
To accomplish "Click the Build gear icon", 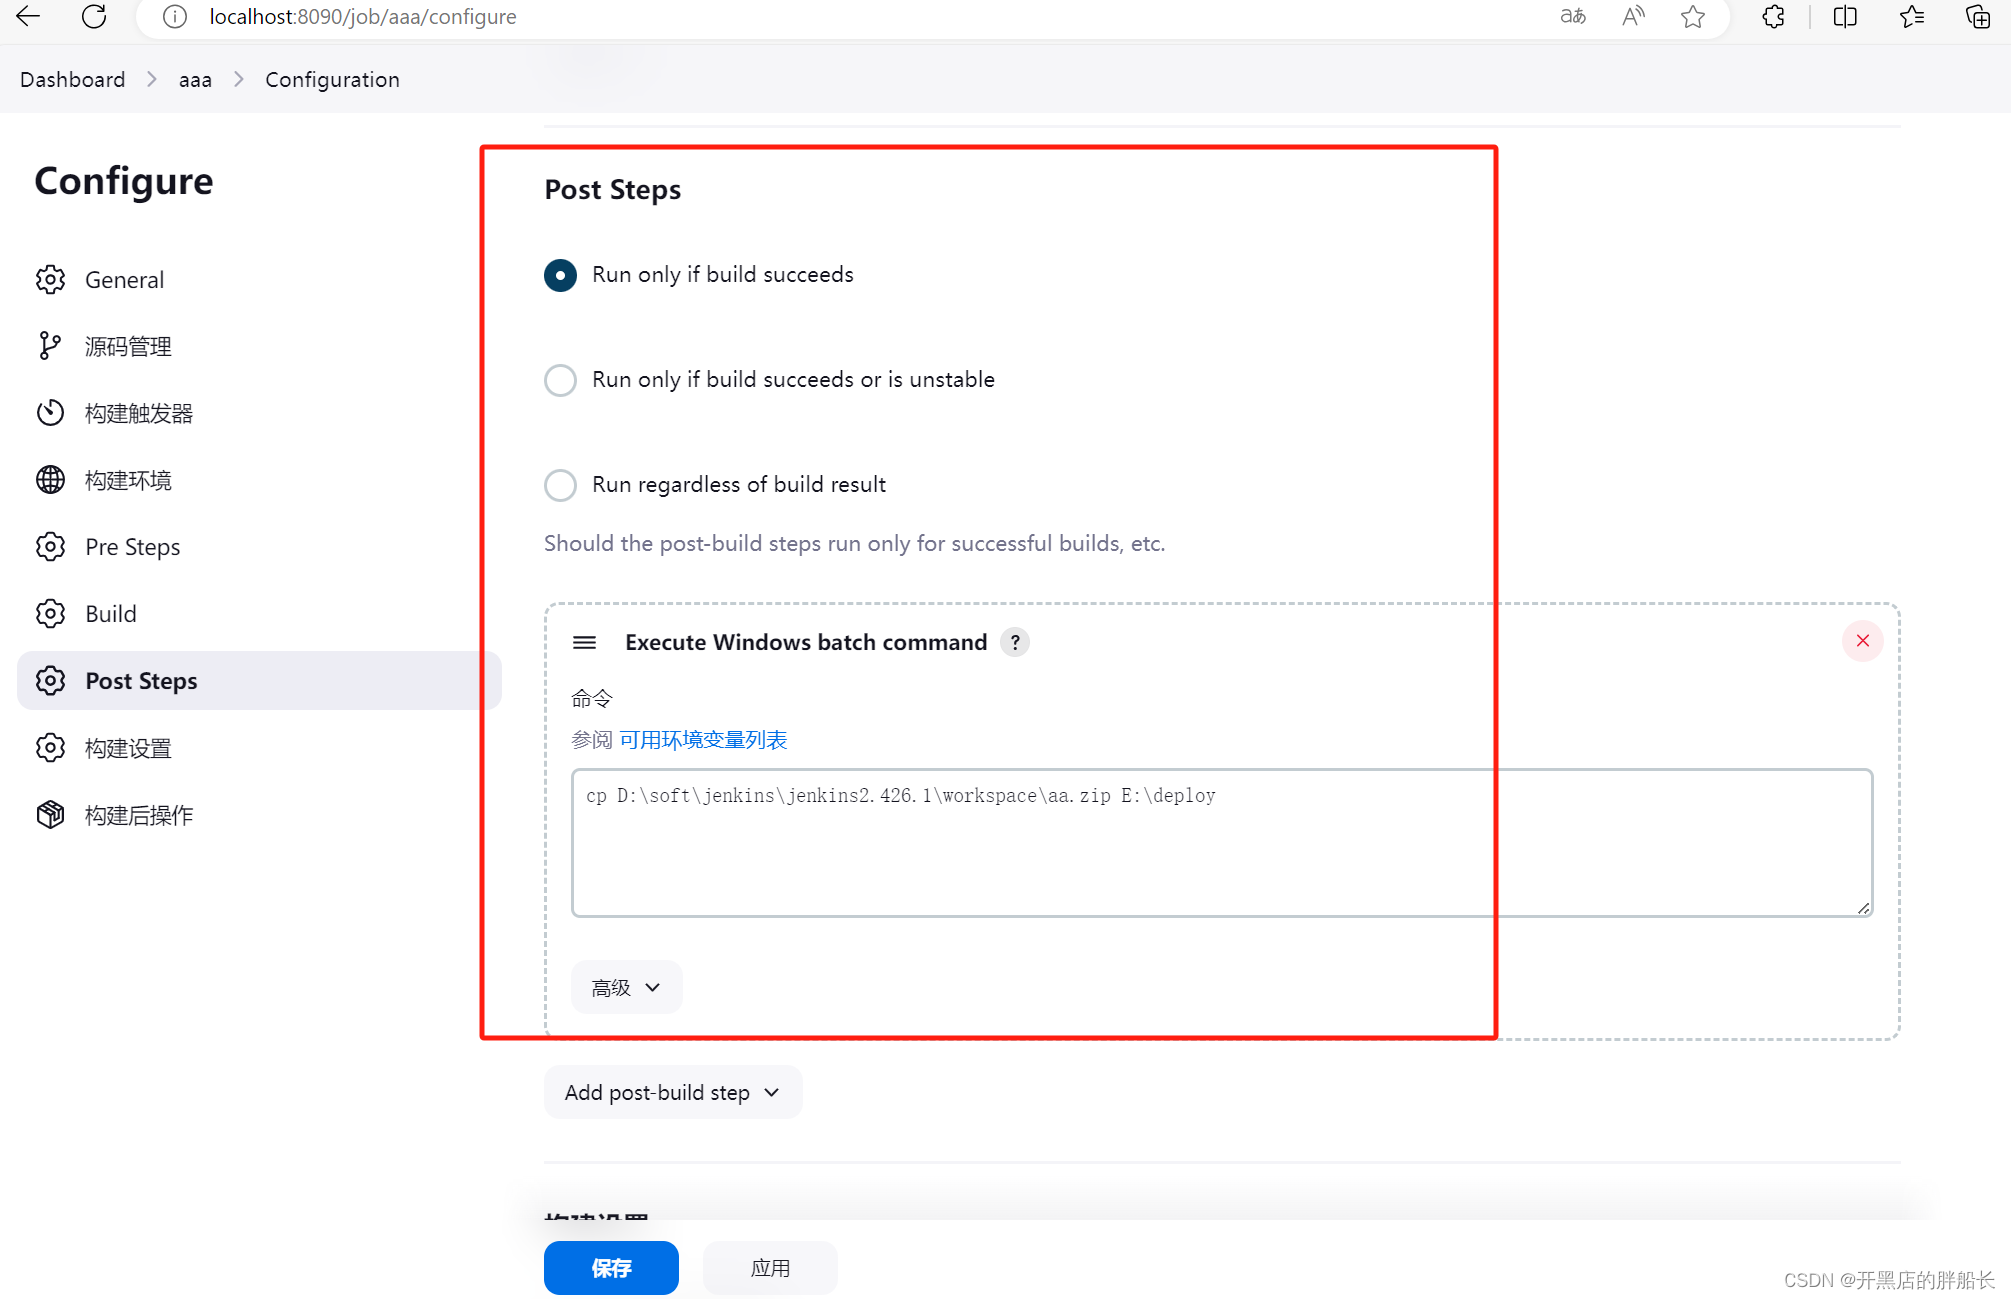I will coord(50,614).
